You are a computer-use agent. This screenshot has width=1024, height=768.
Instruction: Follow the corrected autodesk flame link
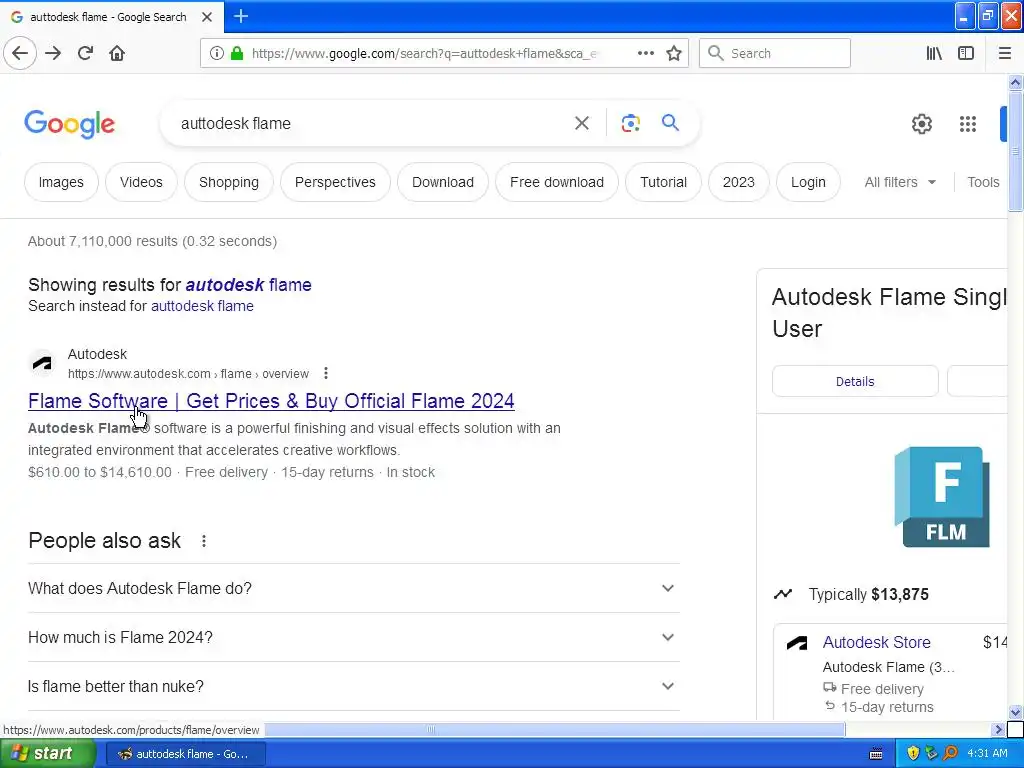[248, 285]
